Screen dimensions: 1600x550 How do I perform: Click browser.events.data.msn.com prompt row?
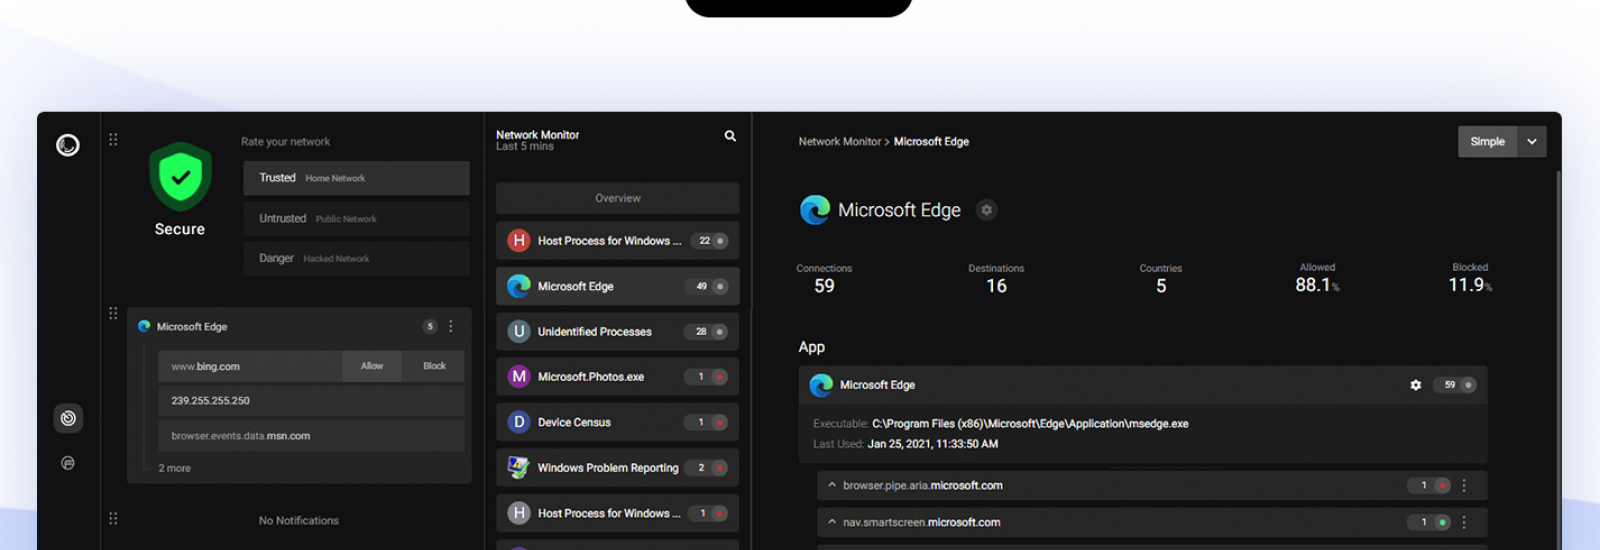[x=311, y=436]
